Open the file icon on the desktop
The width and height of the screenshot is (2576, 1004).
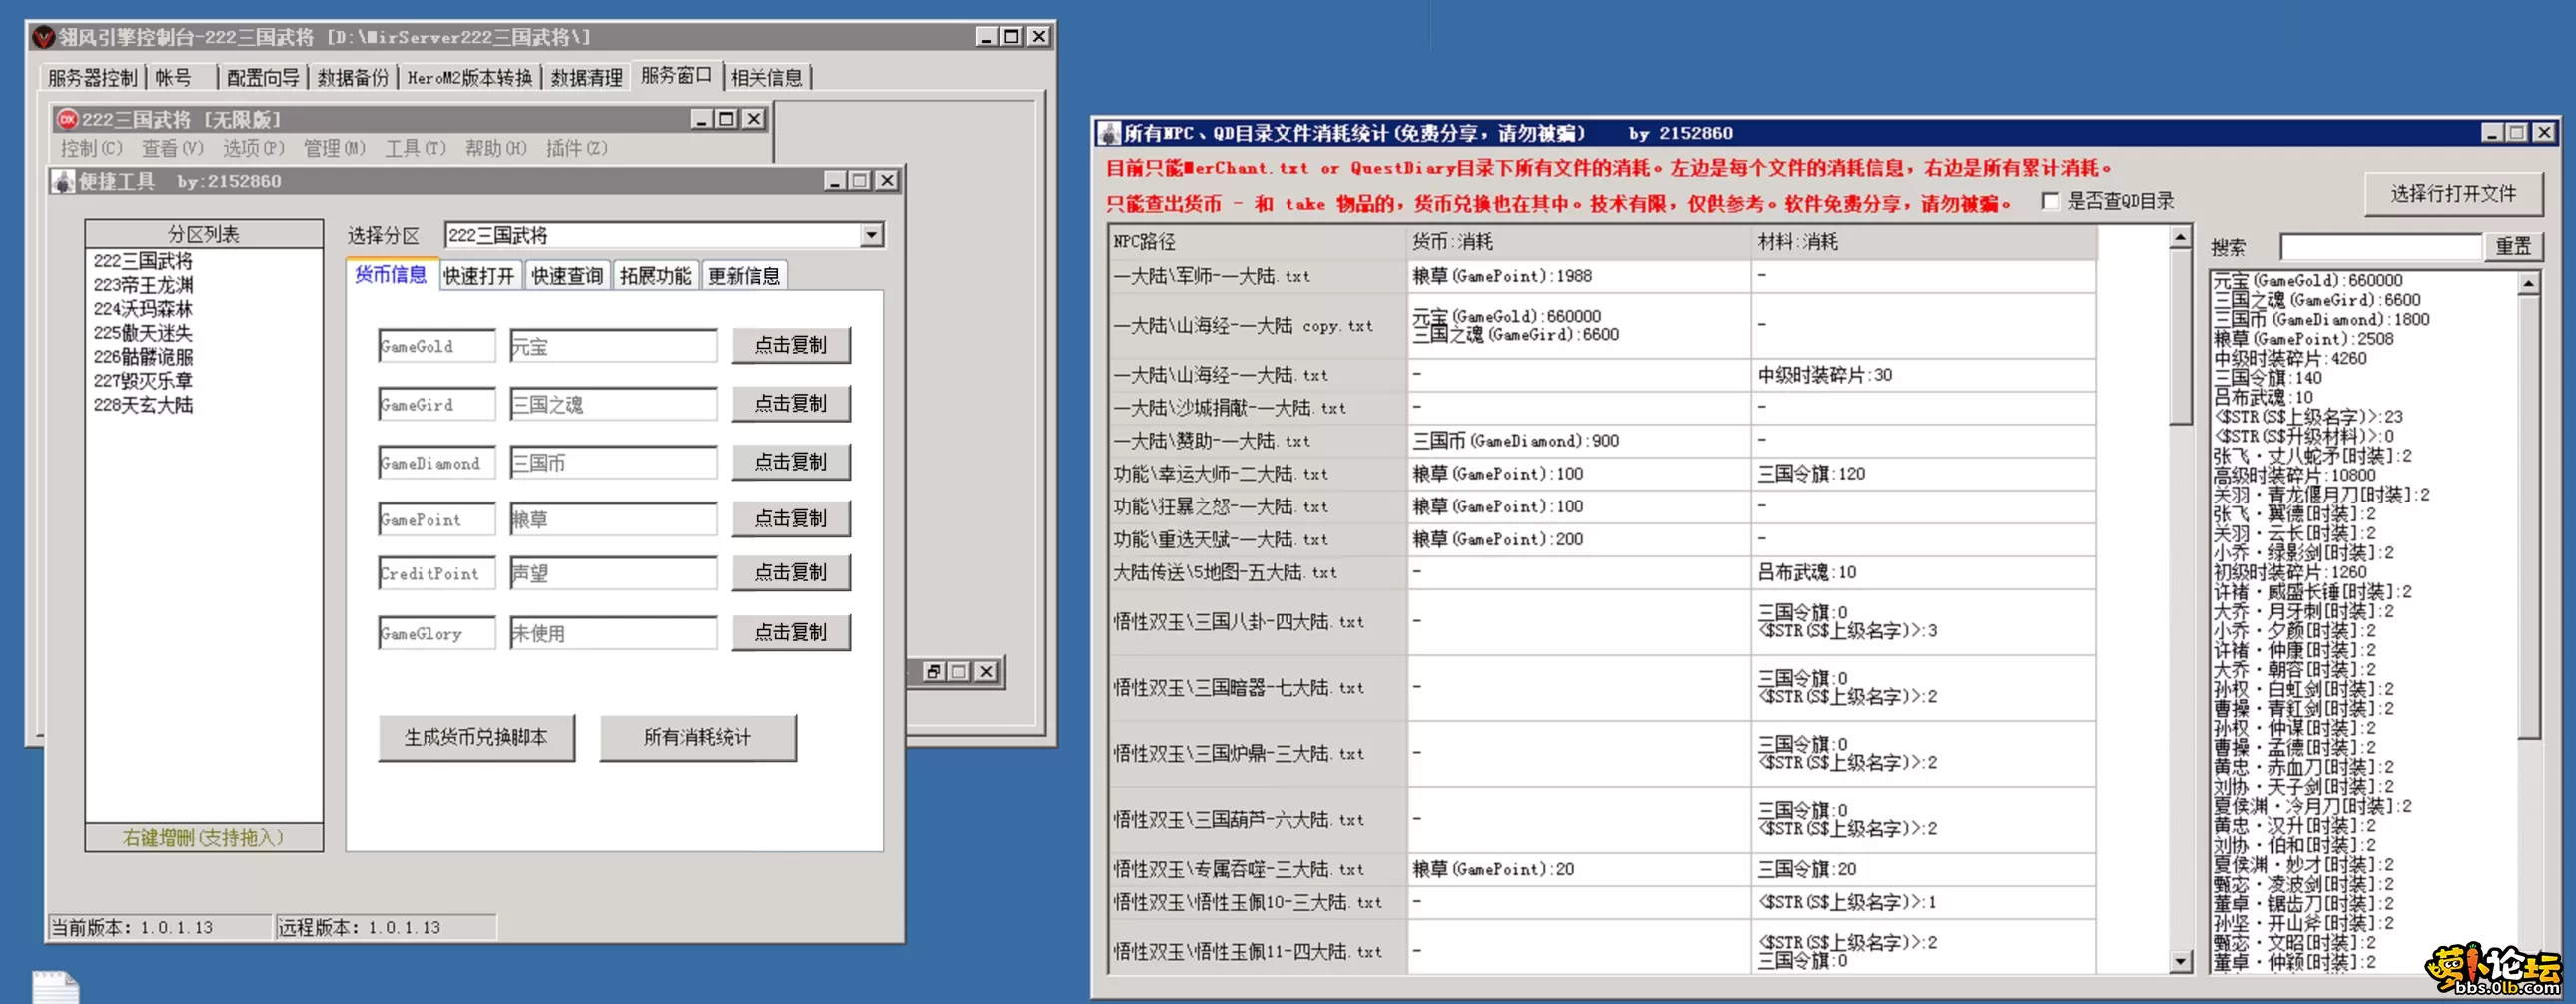click(x=55, y=987)
